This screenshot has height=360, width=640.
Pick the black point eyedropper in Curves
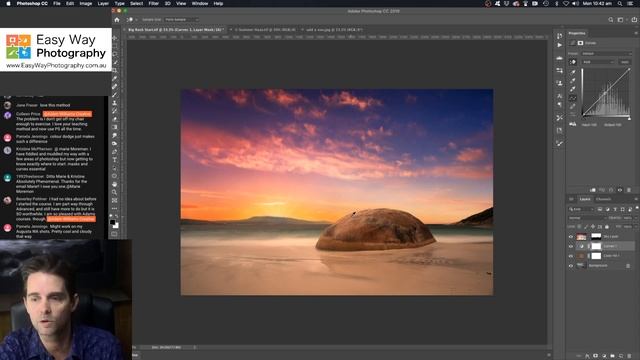tap(573, 72)
